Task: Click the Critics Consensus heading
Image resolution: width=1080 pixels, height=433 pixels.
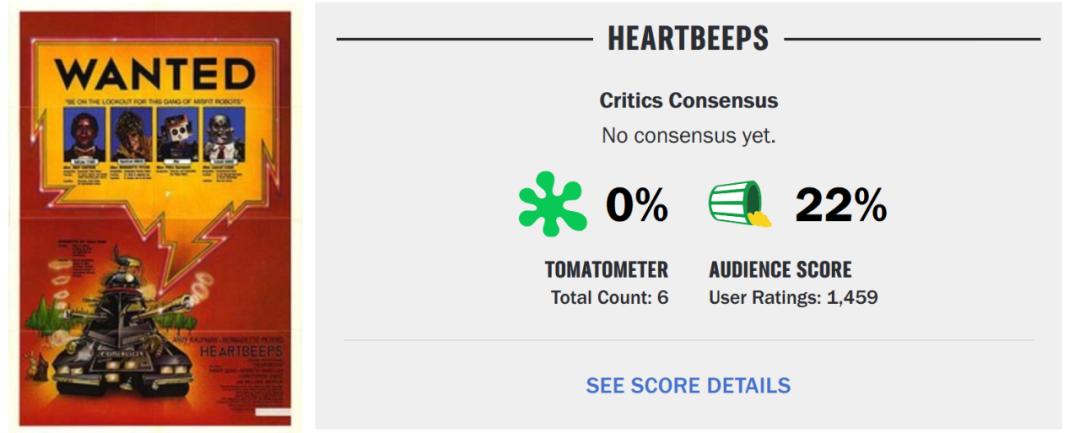Action: (688, 101)
